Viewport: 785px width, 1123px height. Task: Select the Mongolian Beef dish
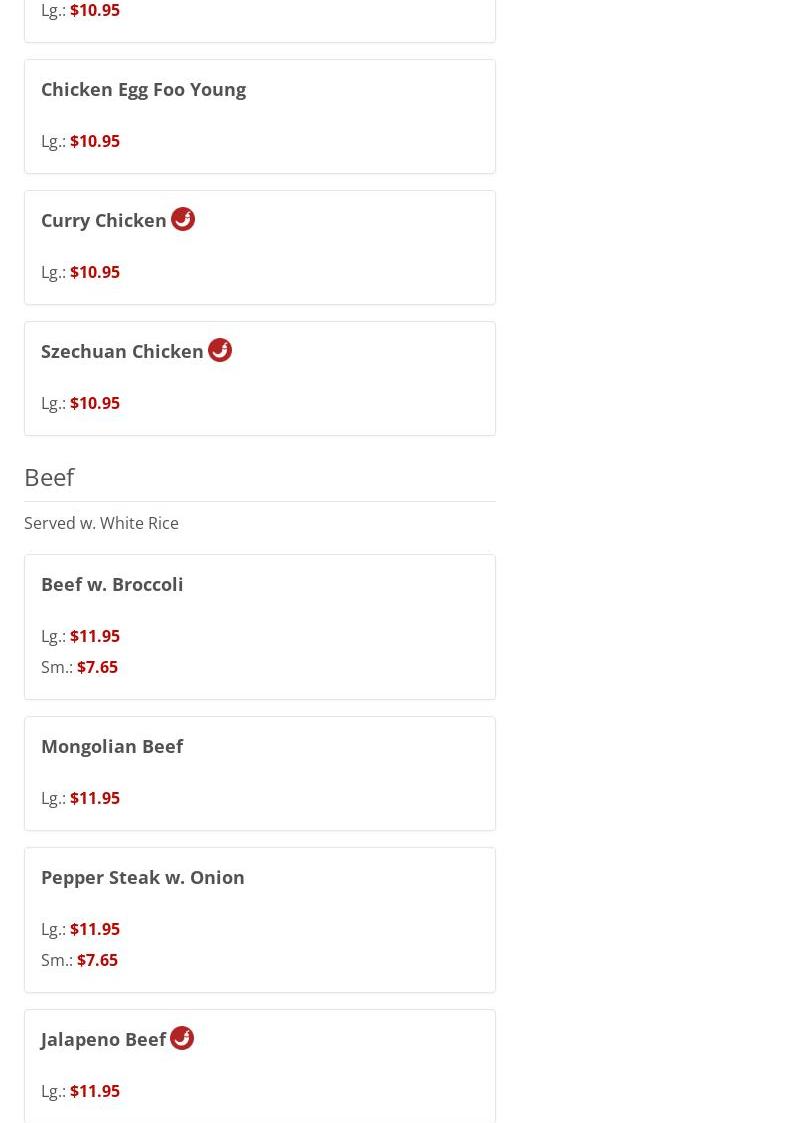(x=112, y=746)
